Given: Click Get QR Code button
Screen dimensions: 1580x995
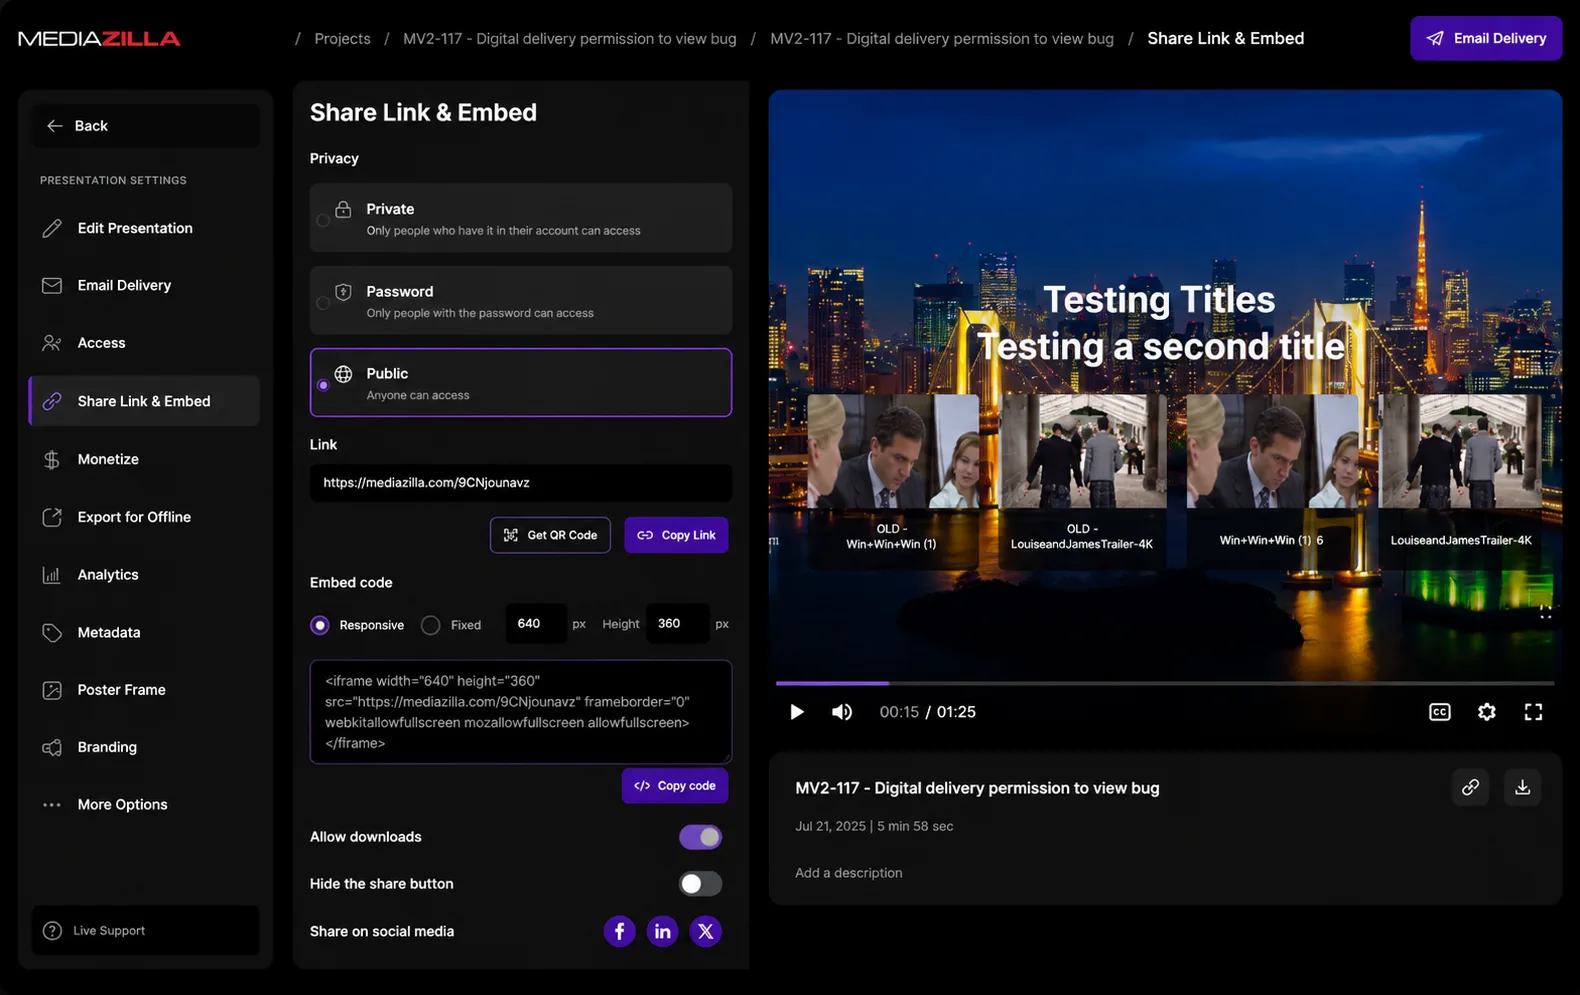Looking at the screenshot, I should coord(550,535).
